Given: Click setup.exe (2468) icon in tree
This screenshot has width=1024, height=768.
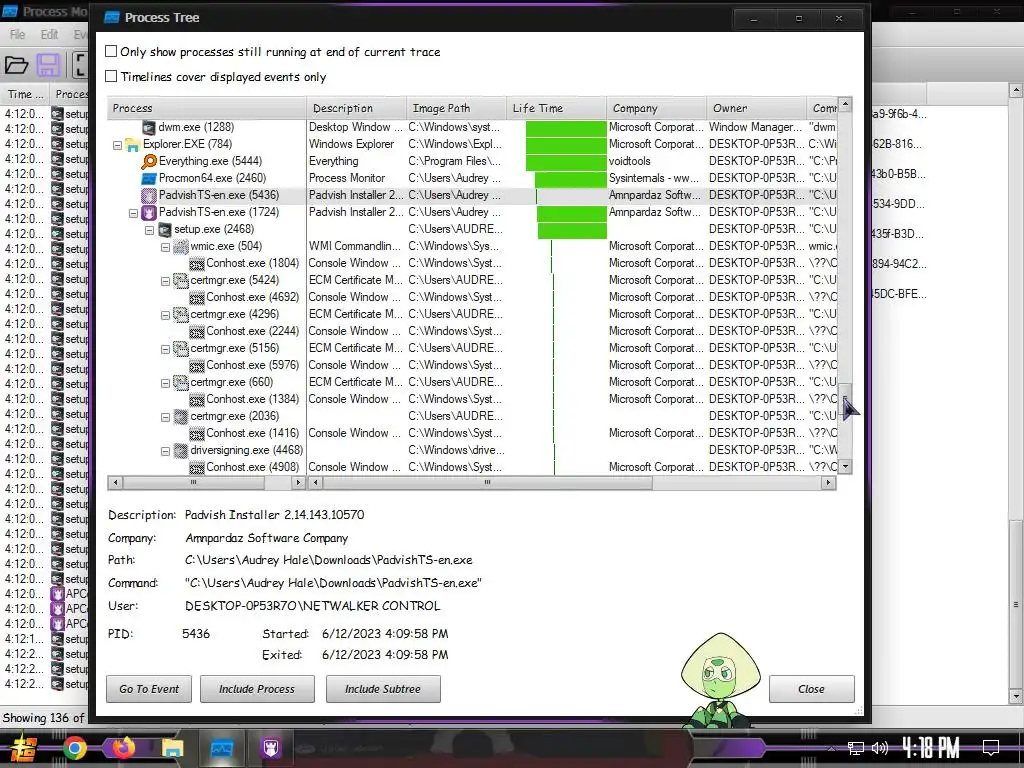Looking at the screenshot, I should click(165, 229).
